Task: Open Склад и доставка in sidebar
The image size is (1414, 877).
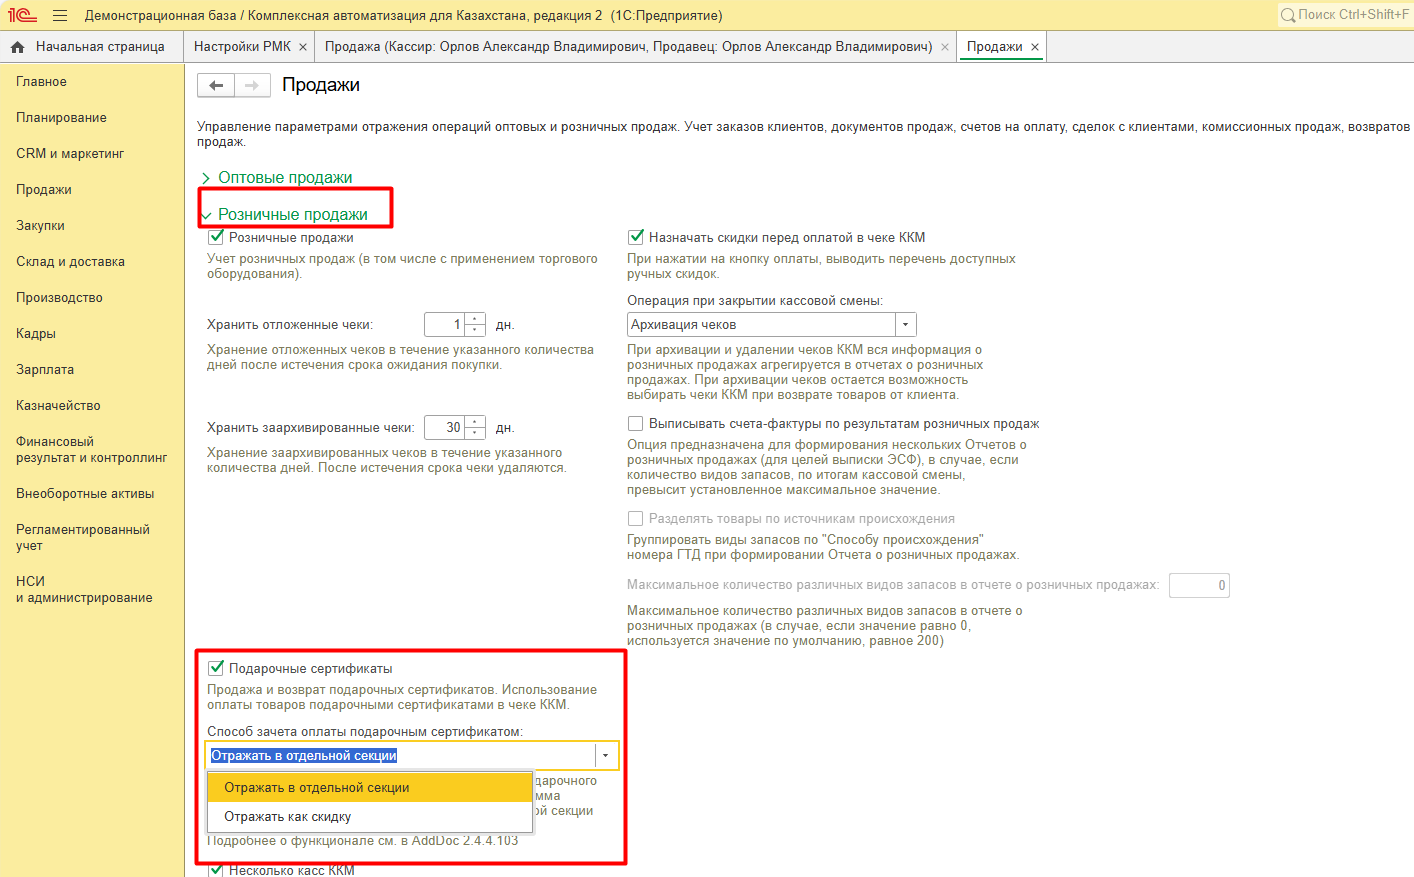Action: pyautogui.click(x=70, y=262)
